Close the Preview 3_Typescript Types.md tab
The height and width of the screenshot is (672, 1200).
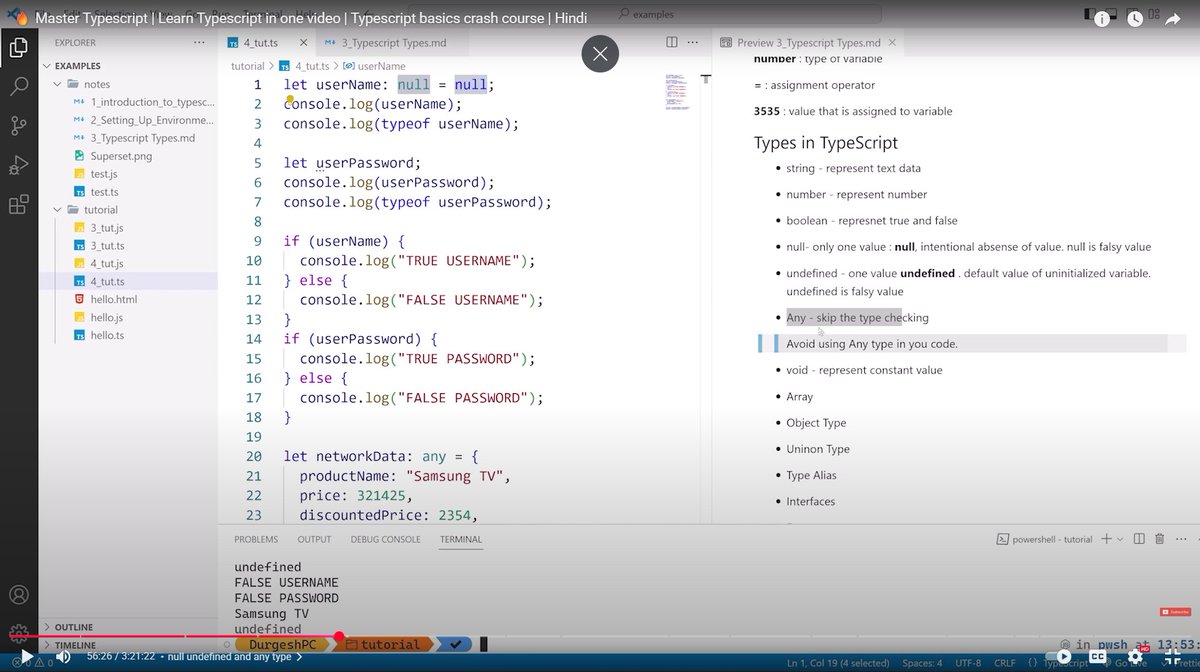pos(893,43)
